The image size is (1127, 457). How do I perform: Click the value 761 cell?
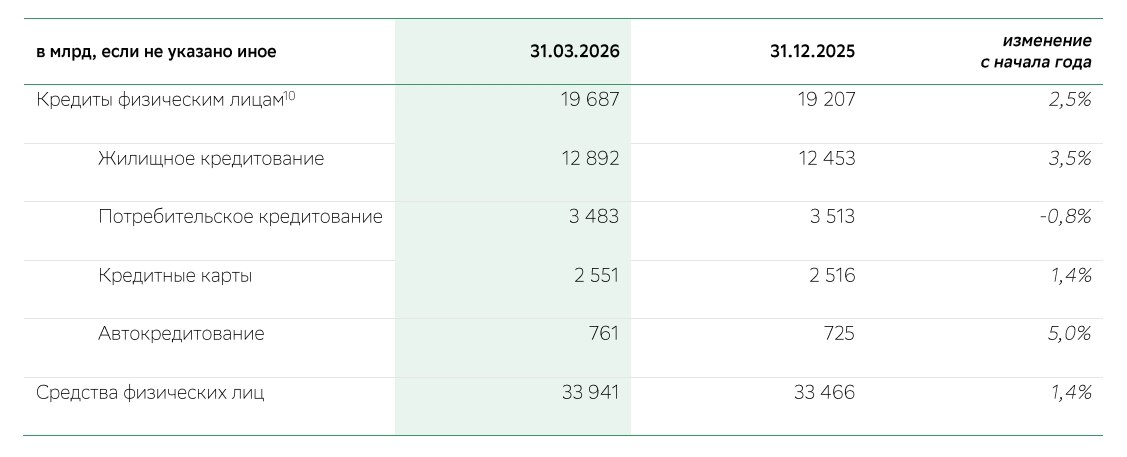(603, 334)
